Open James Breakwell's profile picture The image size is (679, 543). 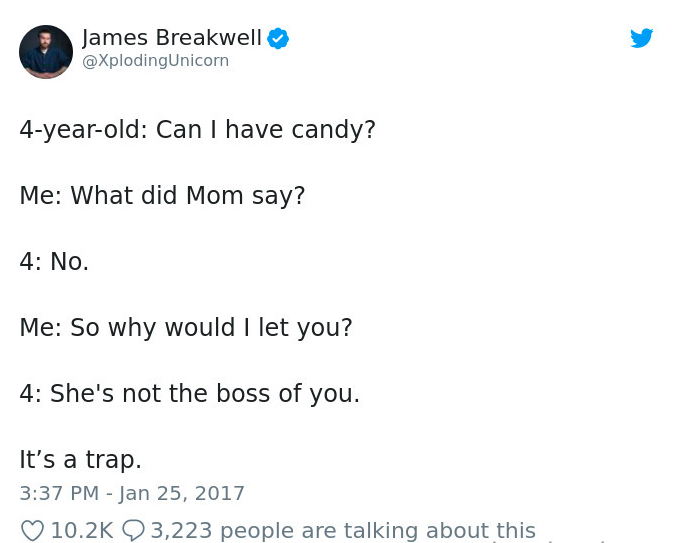coord(46,52)
